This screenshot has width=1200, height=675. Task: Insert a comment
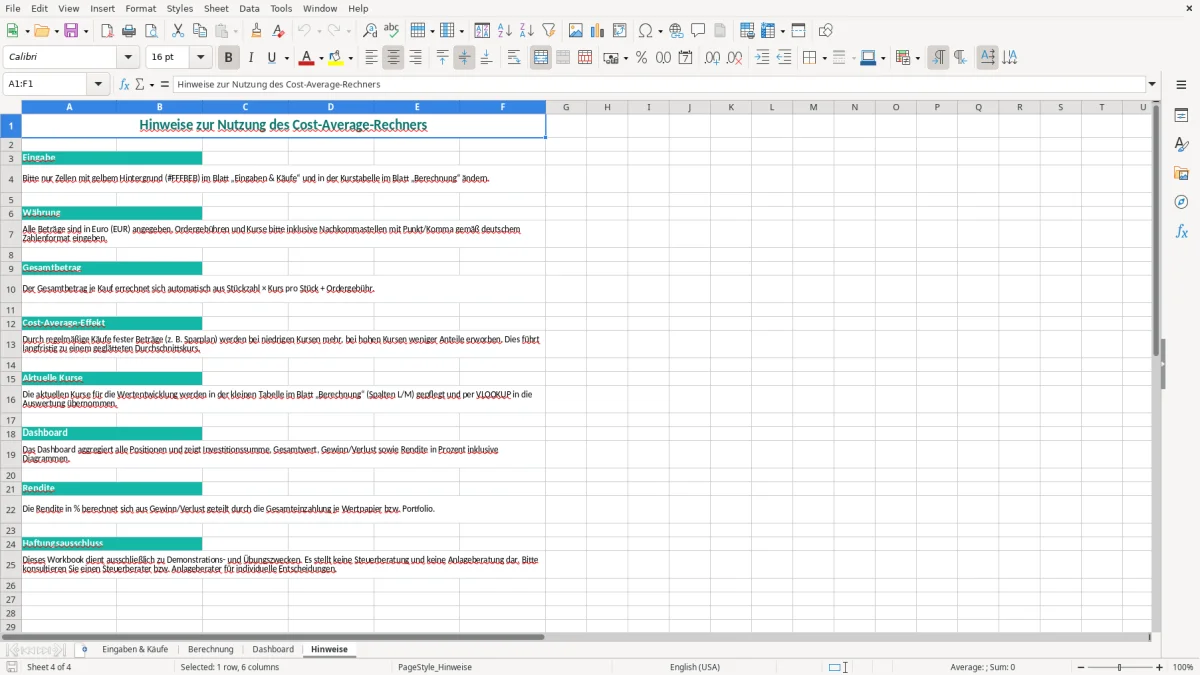(x=698, y=31)
